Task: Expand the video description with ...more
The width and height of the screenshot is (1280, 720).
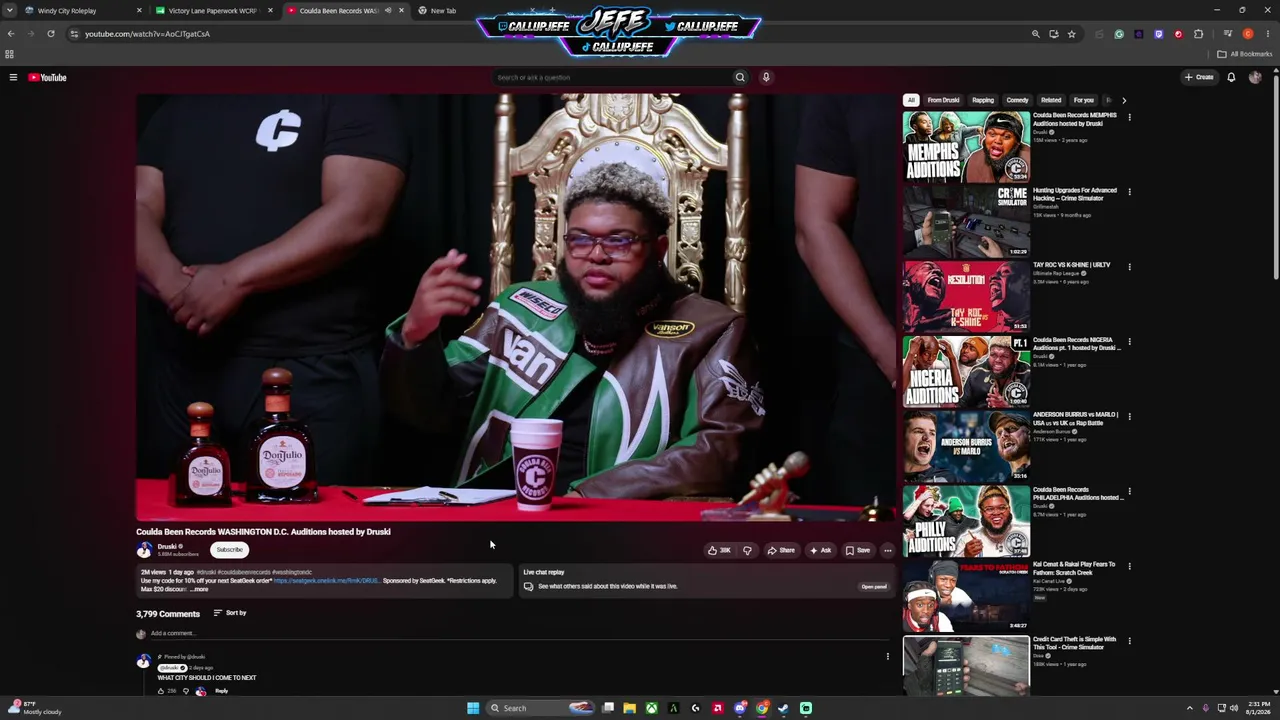Action: 199,589
